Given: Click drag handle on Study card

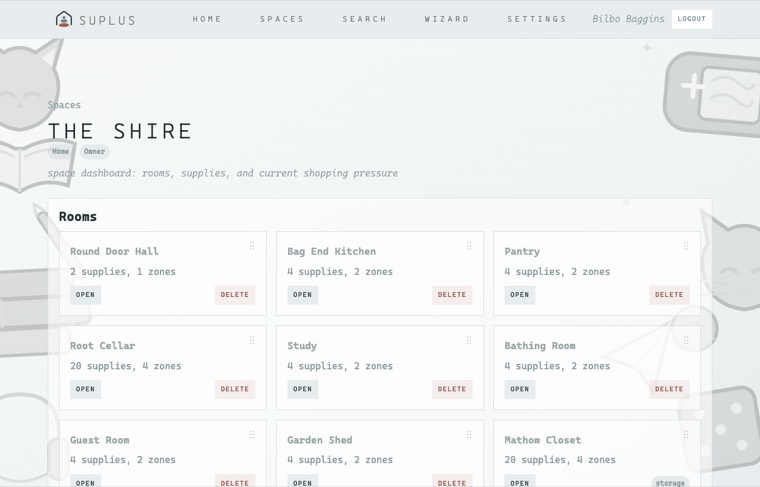Looking at the screenshot, I should pos(469,340).
